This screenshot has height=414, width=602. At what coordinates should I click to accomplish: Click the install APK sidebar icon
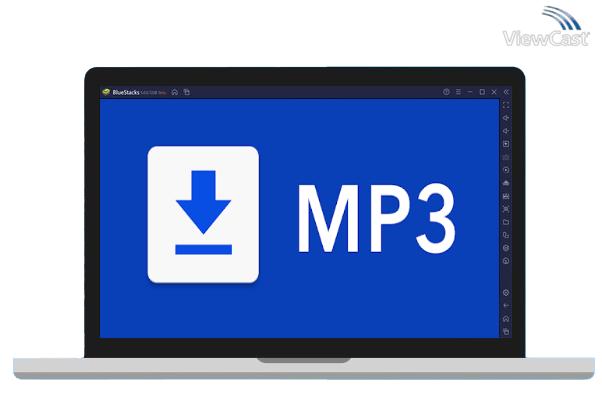(x=506, y=183)
